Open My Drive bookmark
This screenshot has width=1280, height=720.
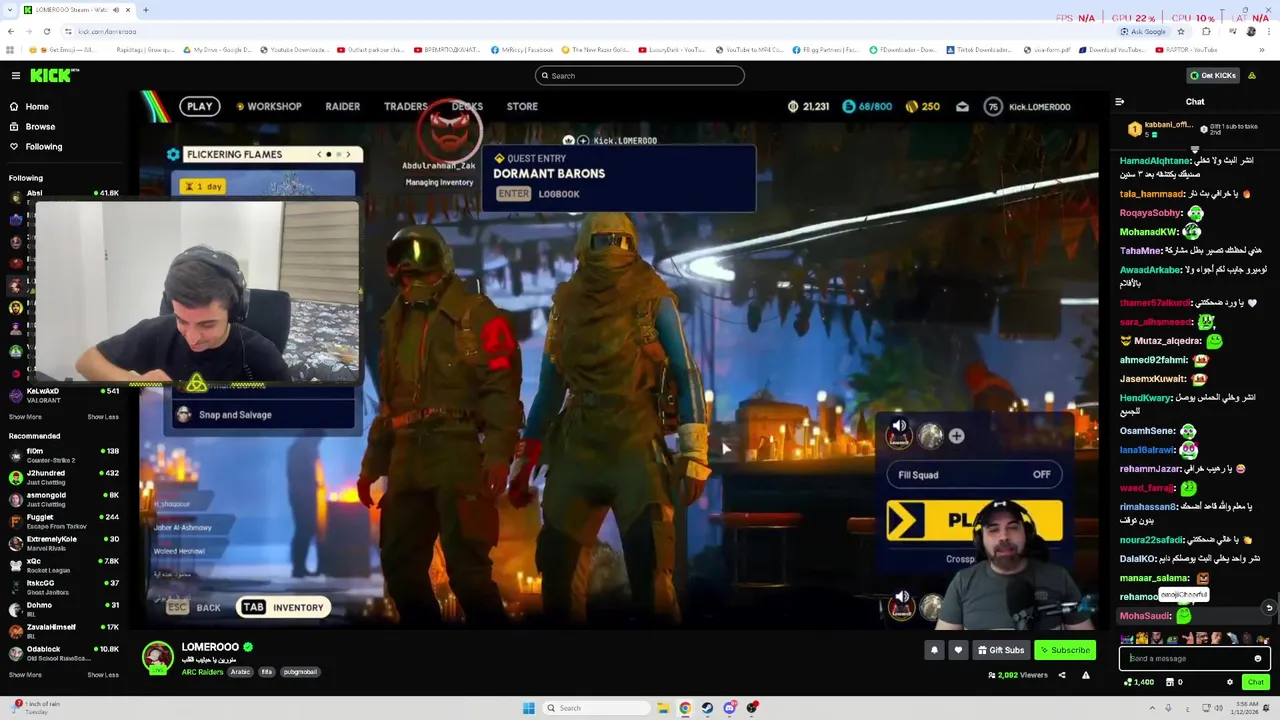click(x=216, y=49)
